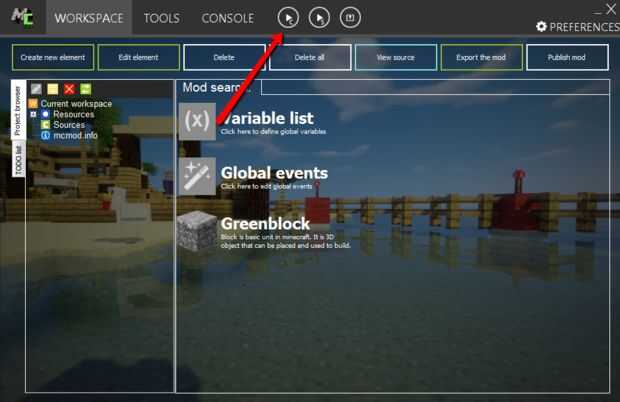The height and width of the screenshot is (402, 620).
Task: Click the export mod circle icon
Action: click(x=350, y=18)
